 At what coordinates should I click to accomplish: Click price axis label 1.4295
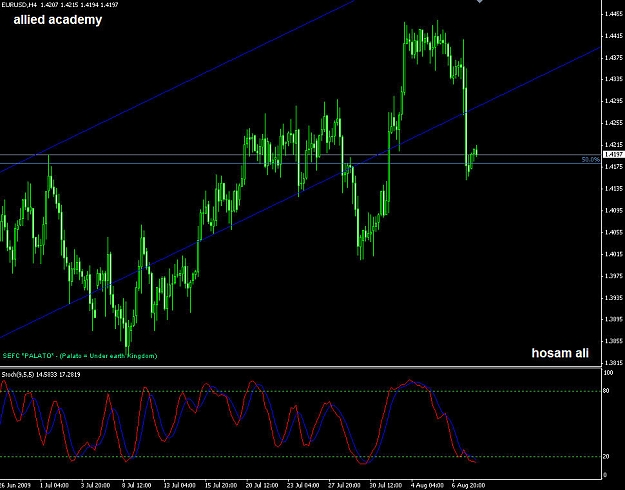click(x=614, y=101)
